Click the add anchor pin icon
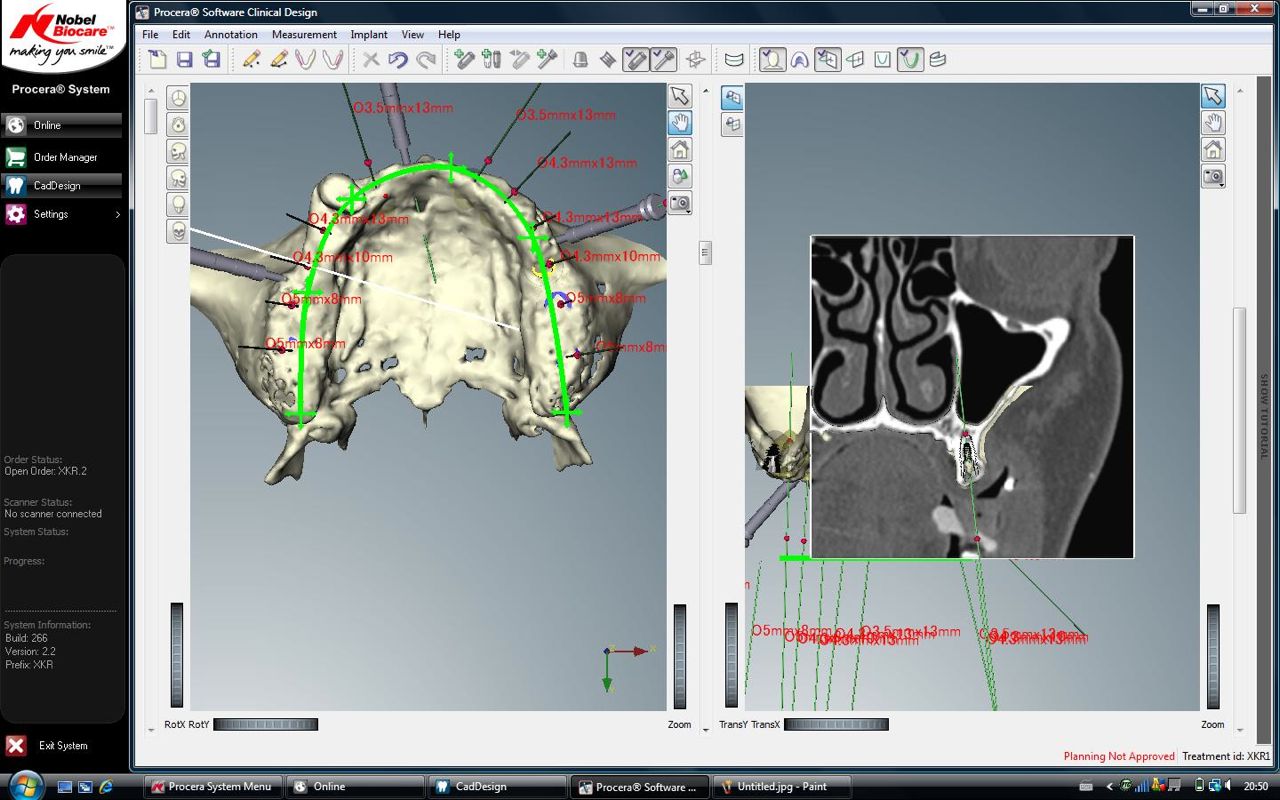The height and width of the screenshot is (800, 1280). (519, 60)
